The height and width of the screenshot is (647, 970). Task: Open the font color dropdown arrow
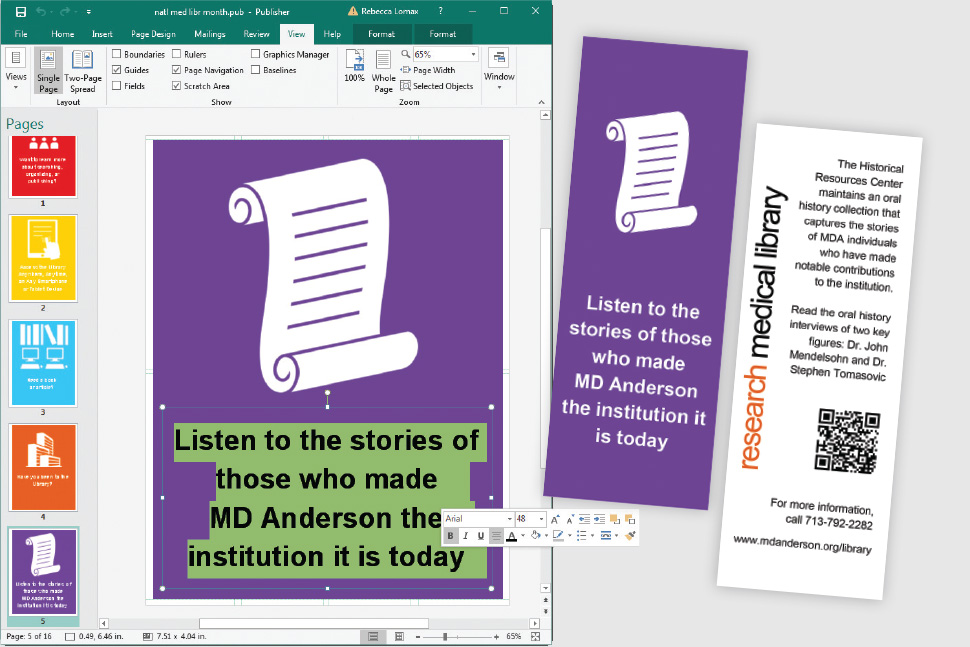point(522,535)
